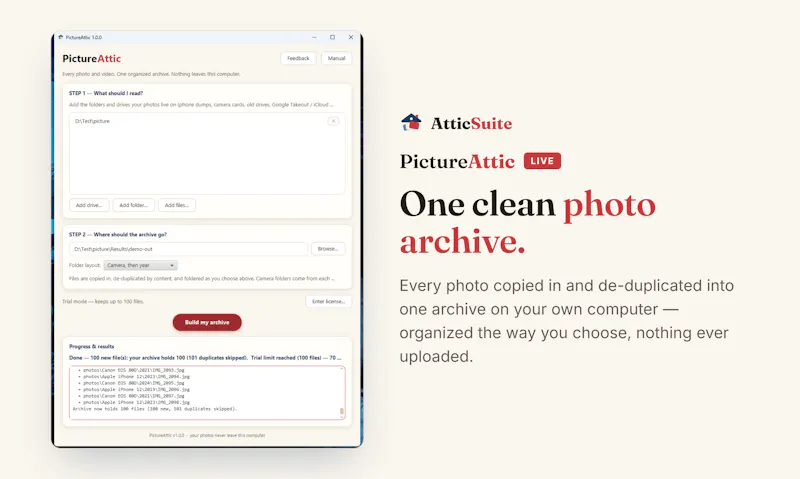Viewport: 800px width, 479px height.
Task: Click the 'STEP 2 — Where should the archive go?' heading
Action: click(x=118, y=235)
